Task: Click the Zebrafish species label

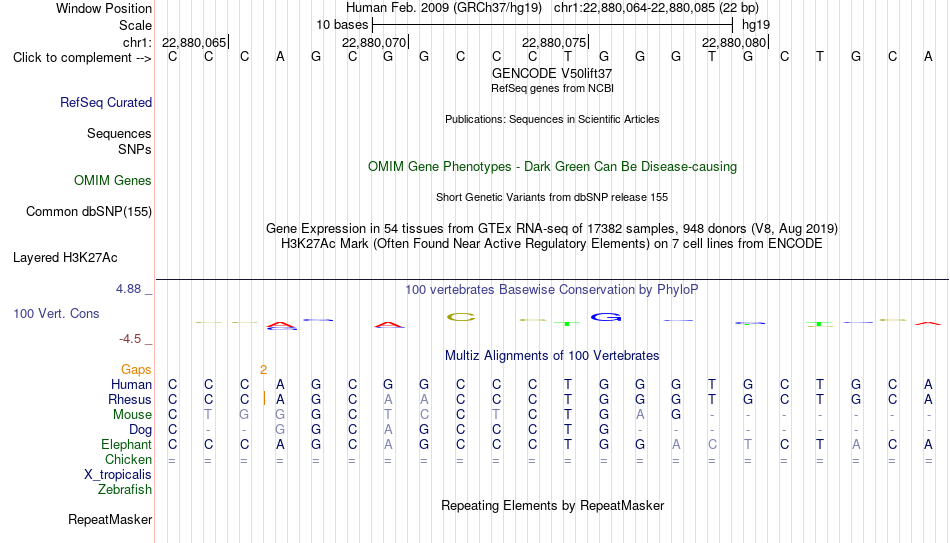Action: pyautogui.click(x=125, y=490)
